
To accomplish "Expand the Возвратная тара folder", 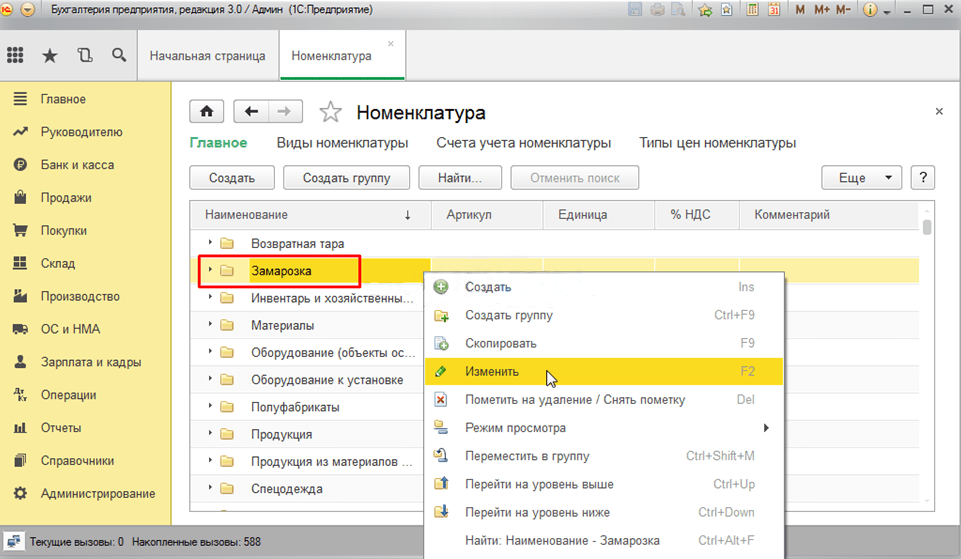I will 210,243.
